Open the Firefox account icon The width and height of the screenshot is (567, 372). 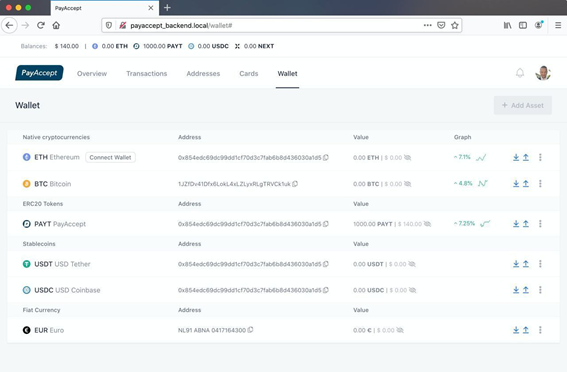539,25
